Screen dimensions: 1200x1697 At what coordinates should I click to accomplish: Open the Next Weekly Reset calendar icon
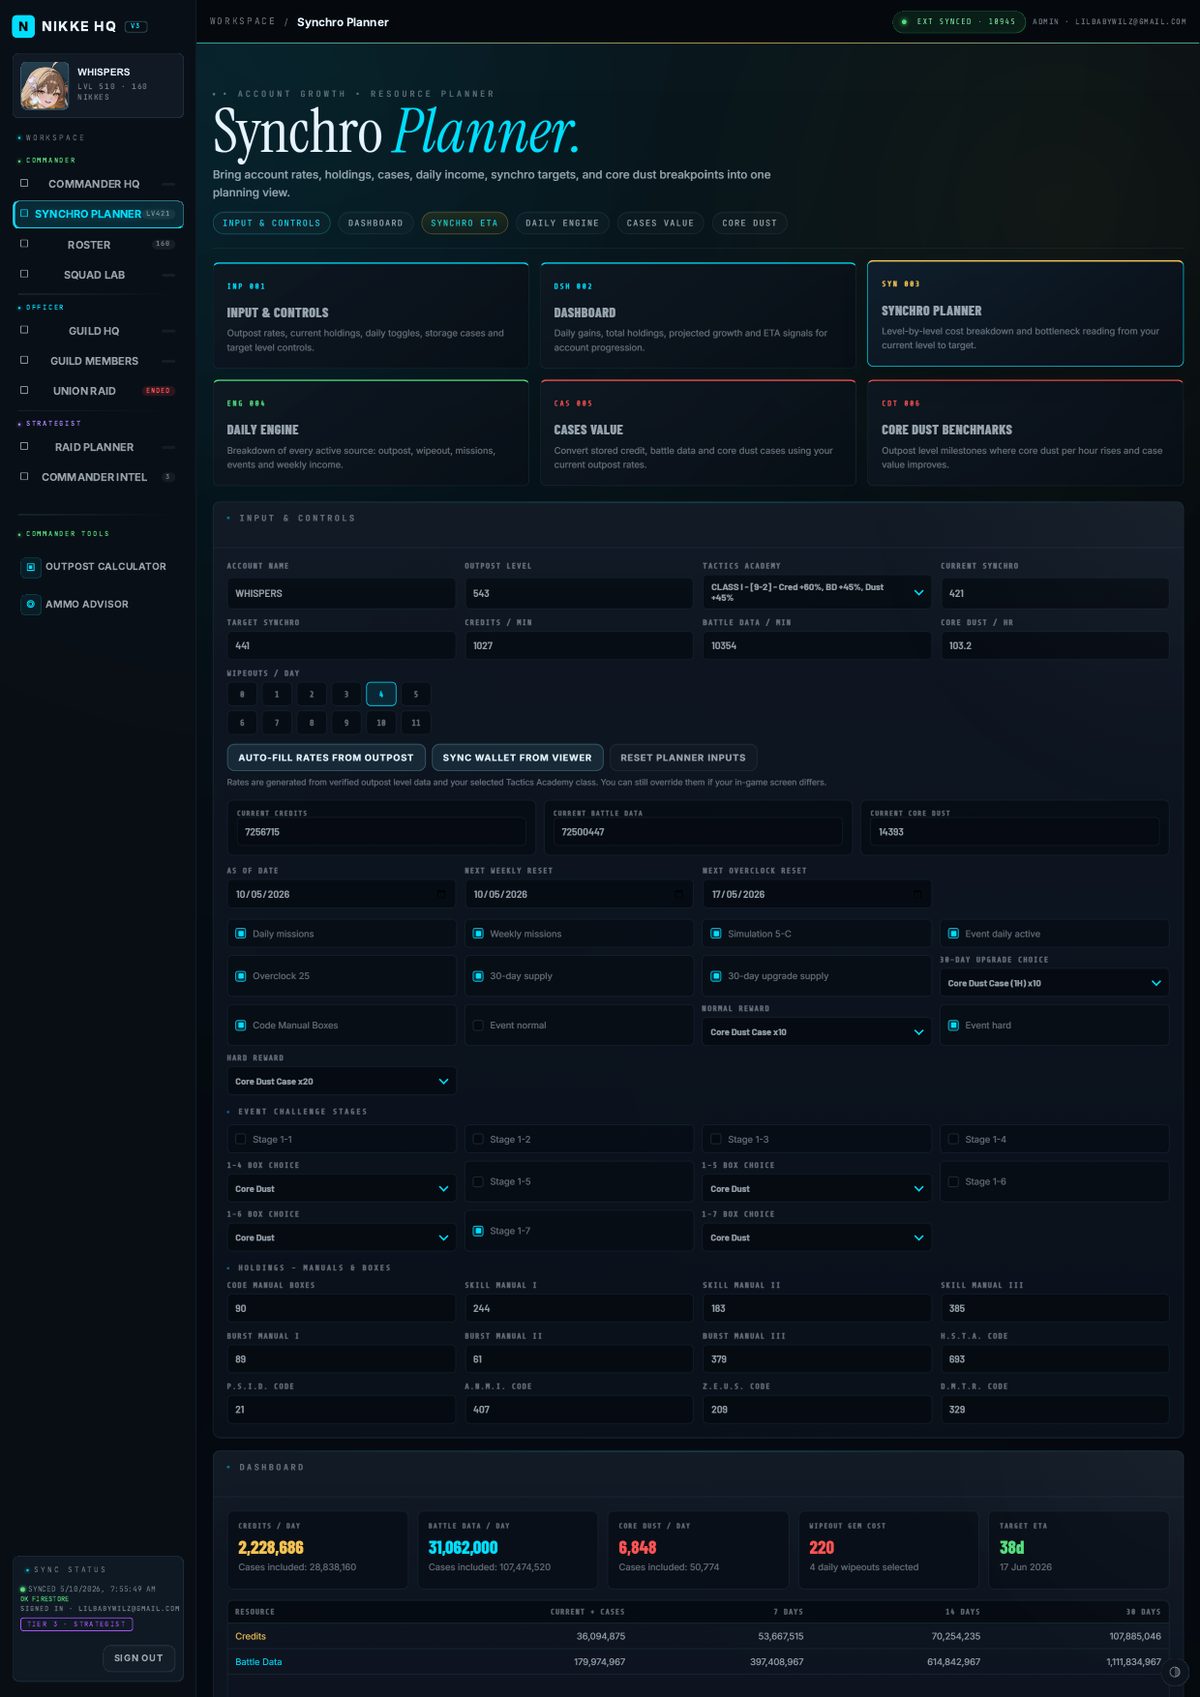click(x=679, y=894)
